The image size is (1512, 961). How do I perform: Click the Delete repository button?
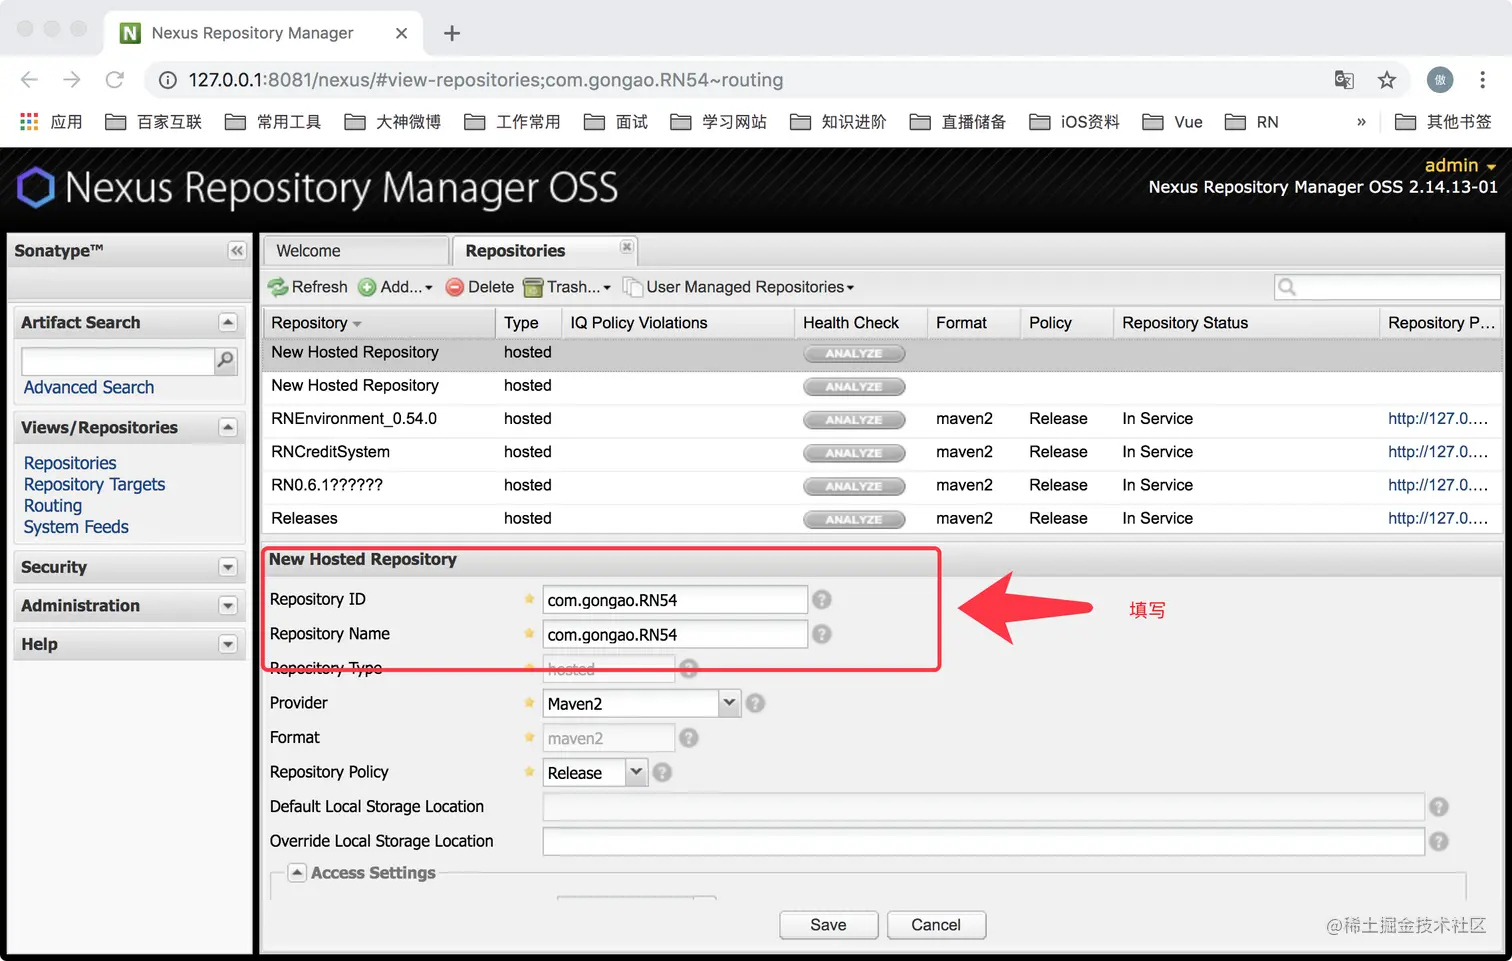pyautogui.click(x=480, y=287)
